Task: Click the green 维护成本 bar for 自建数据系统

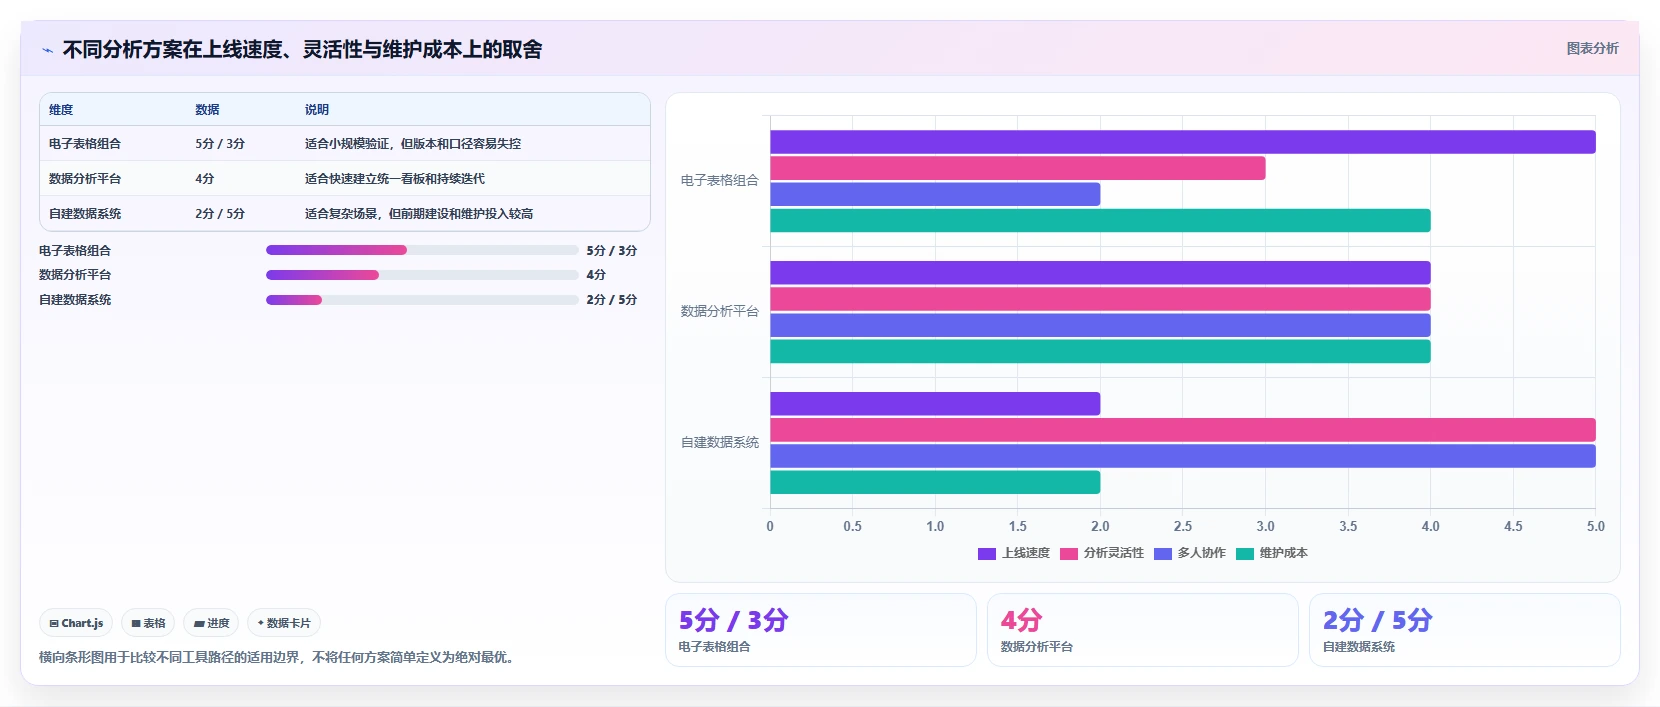Action: pyautogui.click(x=935, y=482)
